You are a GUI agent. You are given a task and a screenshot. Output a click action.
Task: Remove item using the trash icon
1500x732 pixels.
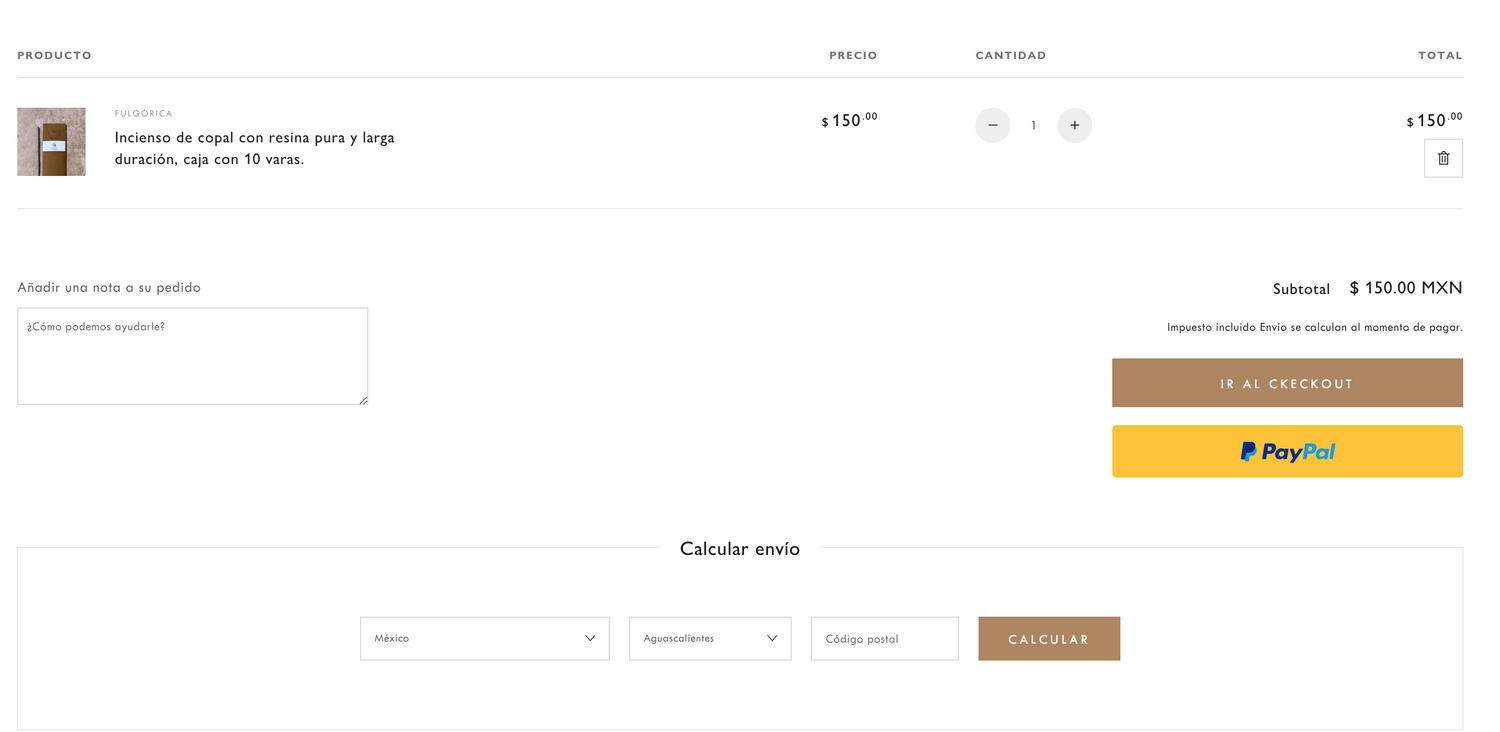(1443, 158)
